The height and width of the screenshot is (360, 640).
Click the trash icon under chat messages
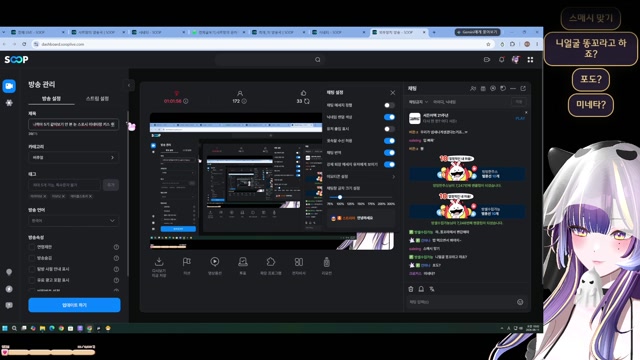(411, 289)
